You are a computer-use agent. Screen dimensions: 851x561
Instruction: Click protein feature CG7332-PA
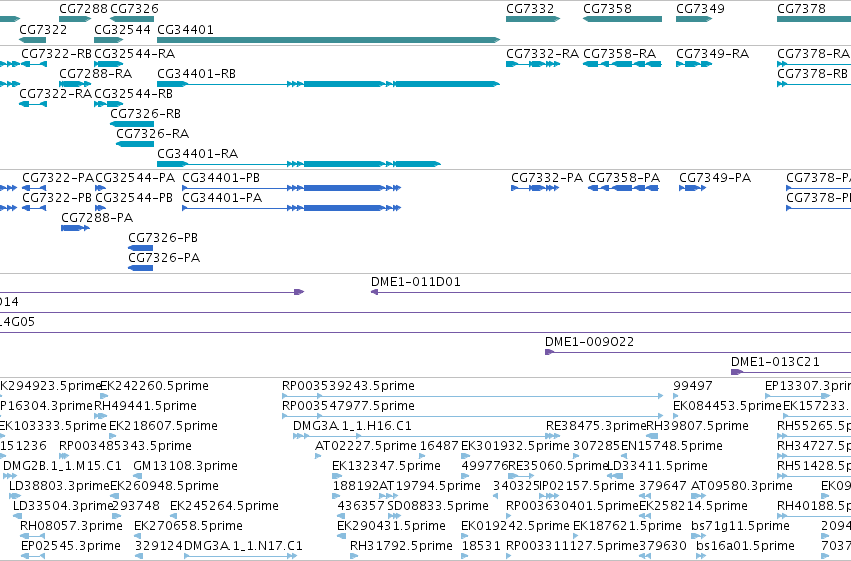535,188
